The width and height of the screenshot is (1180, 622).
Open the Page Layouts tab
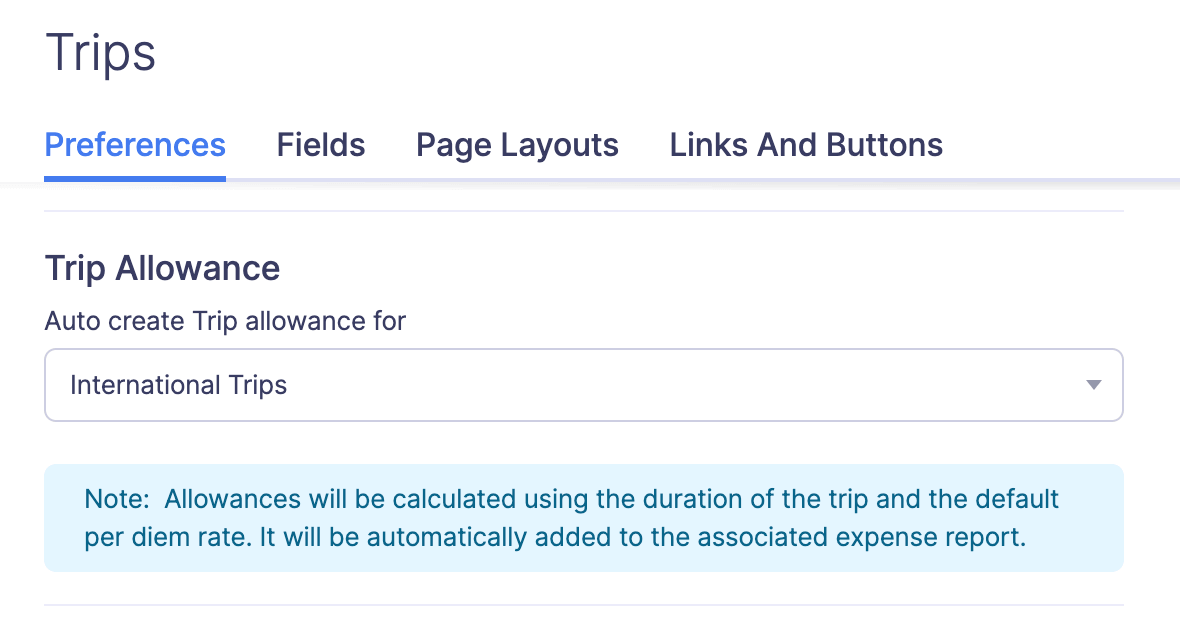[517, 145]
